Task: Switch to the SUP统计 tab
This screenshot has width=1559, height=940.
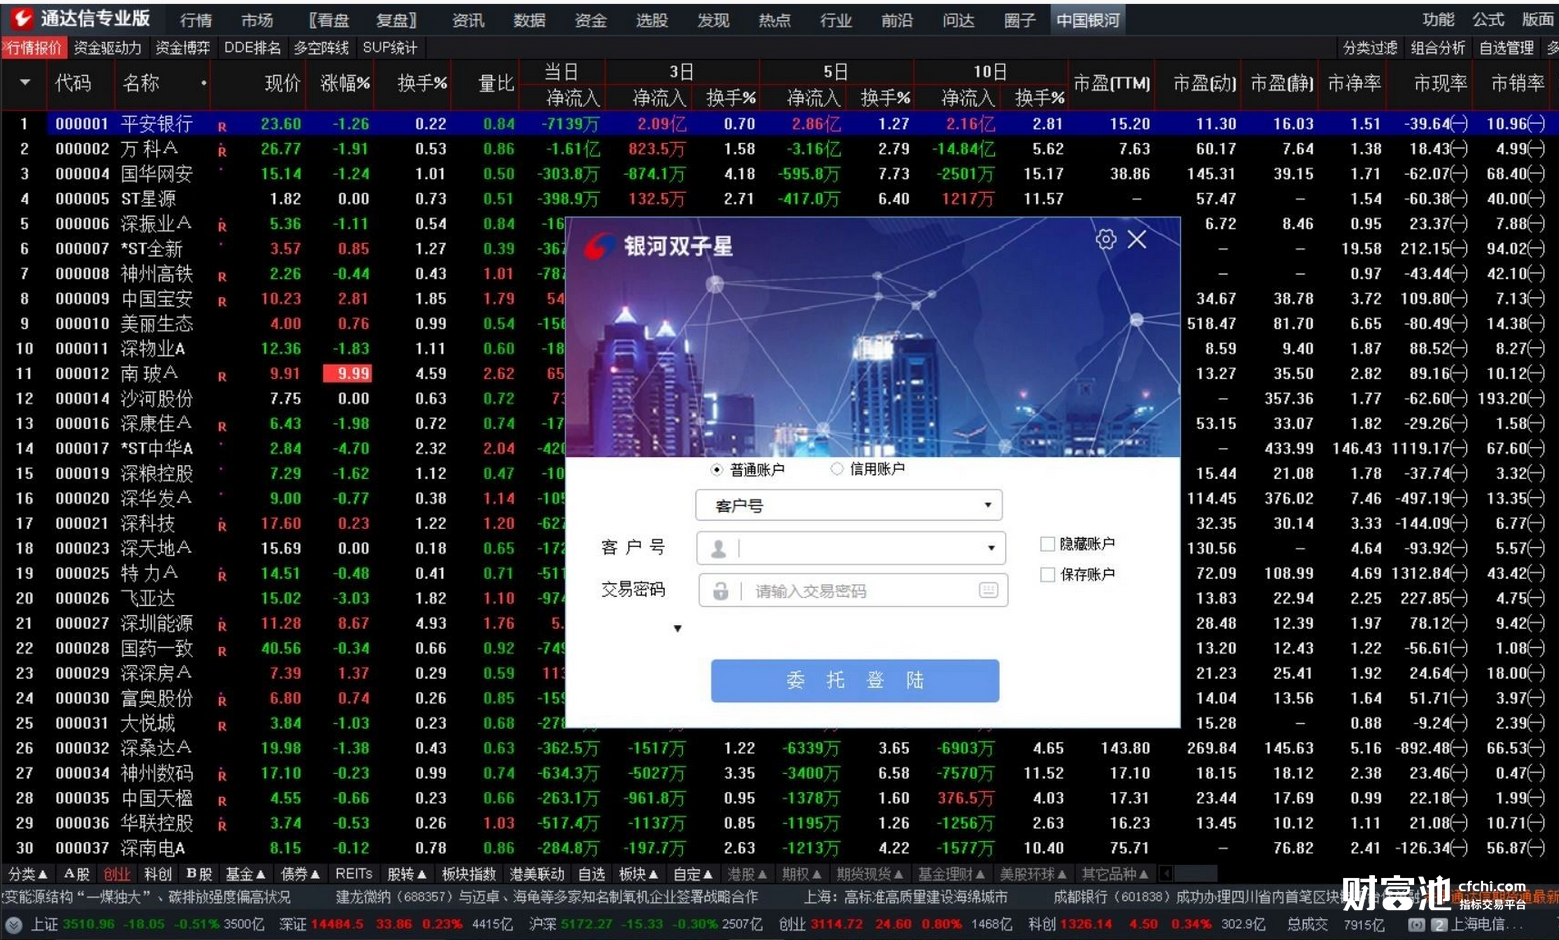Action: tap(390, 47)
